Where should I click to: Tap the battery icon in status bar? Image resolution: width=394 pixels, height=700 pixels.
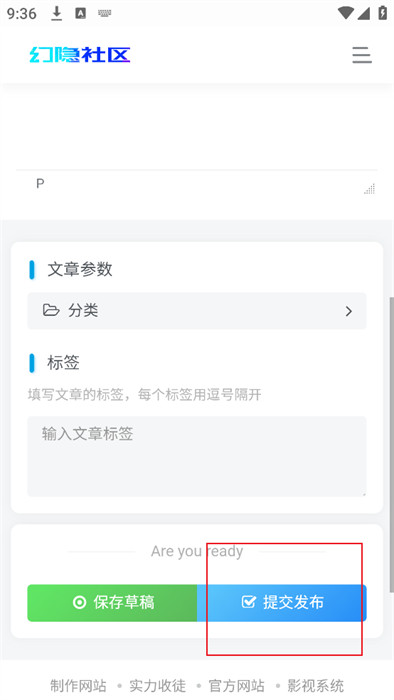382,12
